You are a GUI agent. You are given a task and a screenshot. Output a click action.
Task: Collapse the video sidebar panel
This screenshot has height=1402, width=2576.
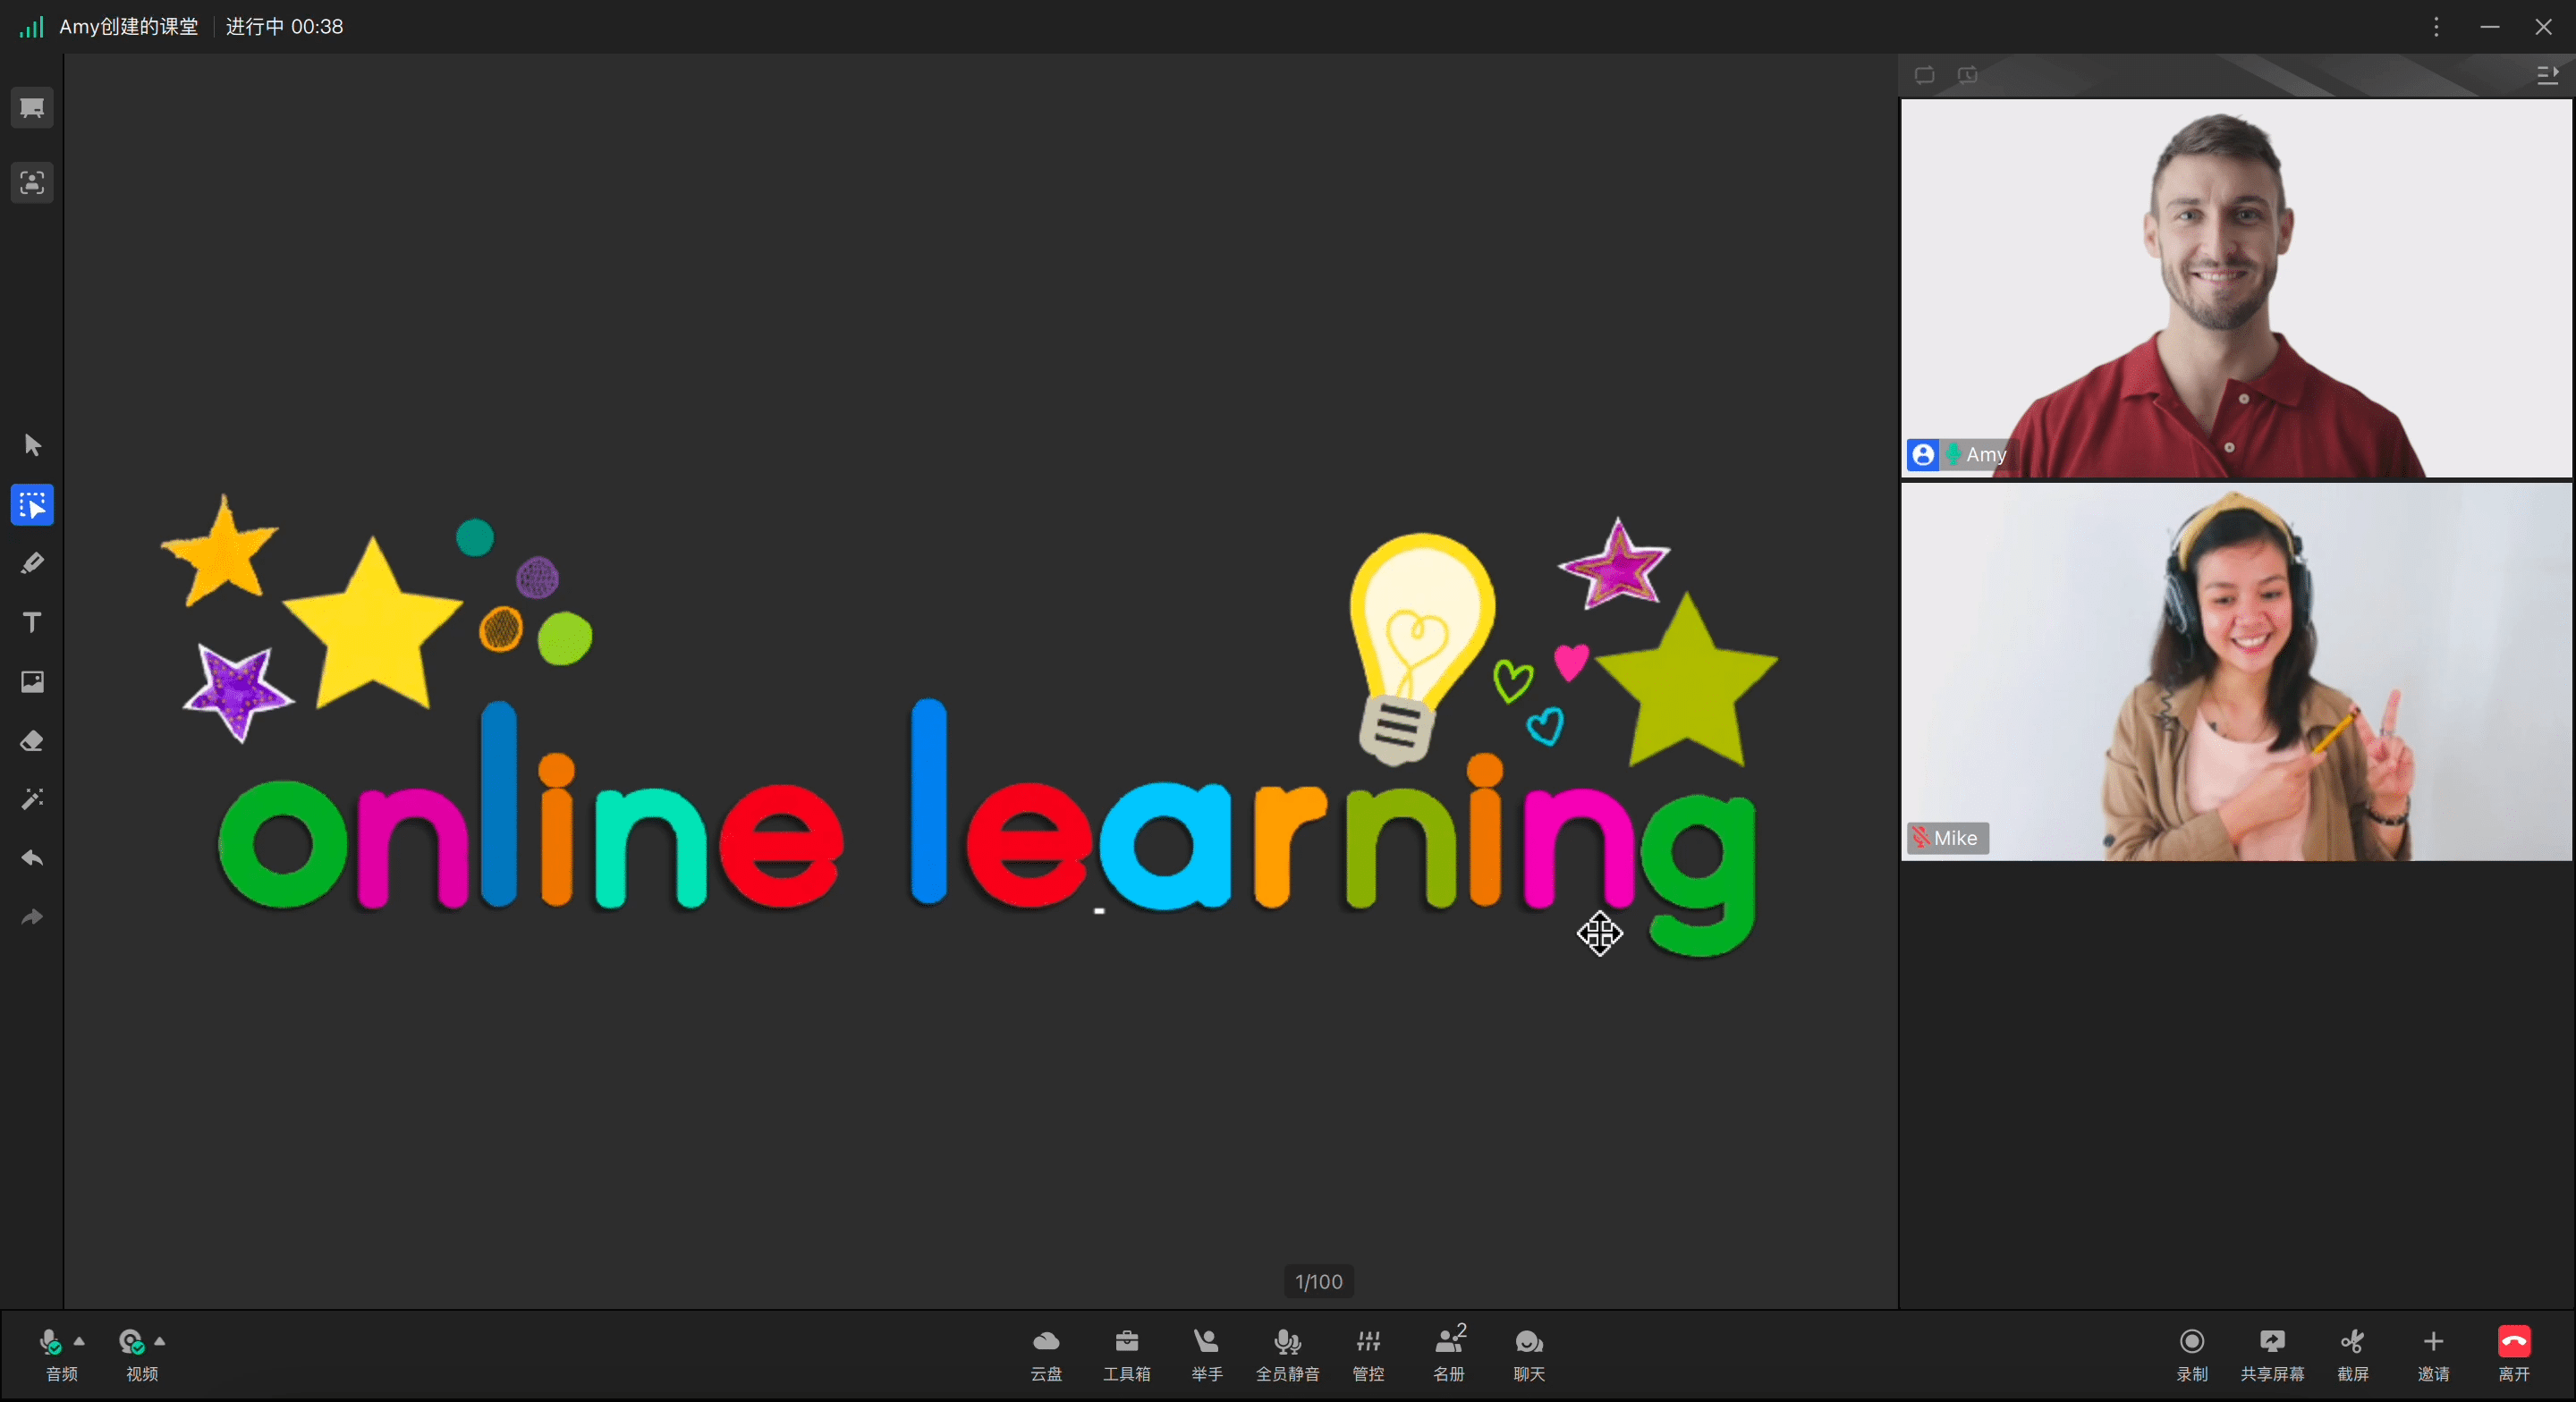2547,76
